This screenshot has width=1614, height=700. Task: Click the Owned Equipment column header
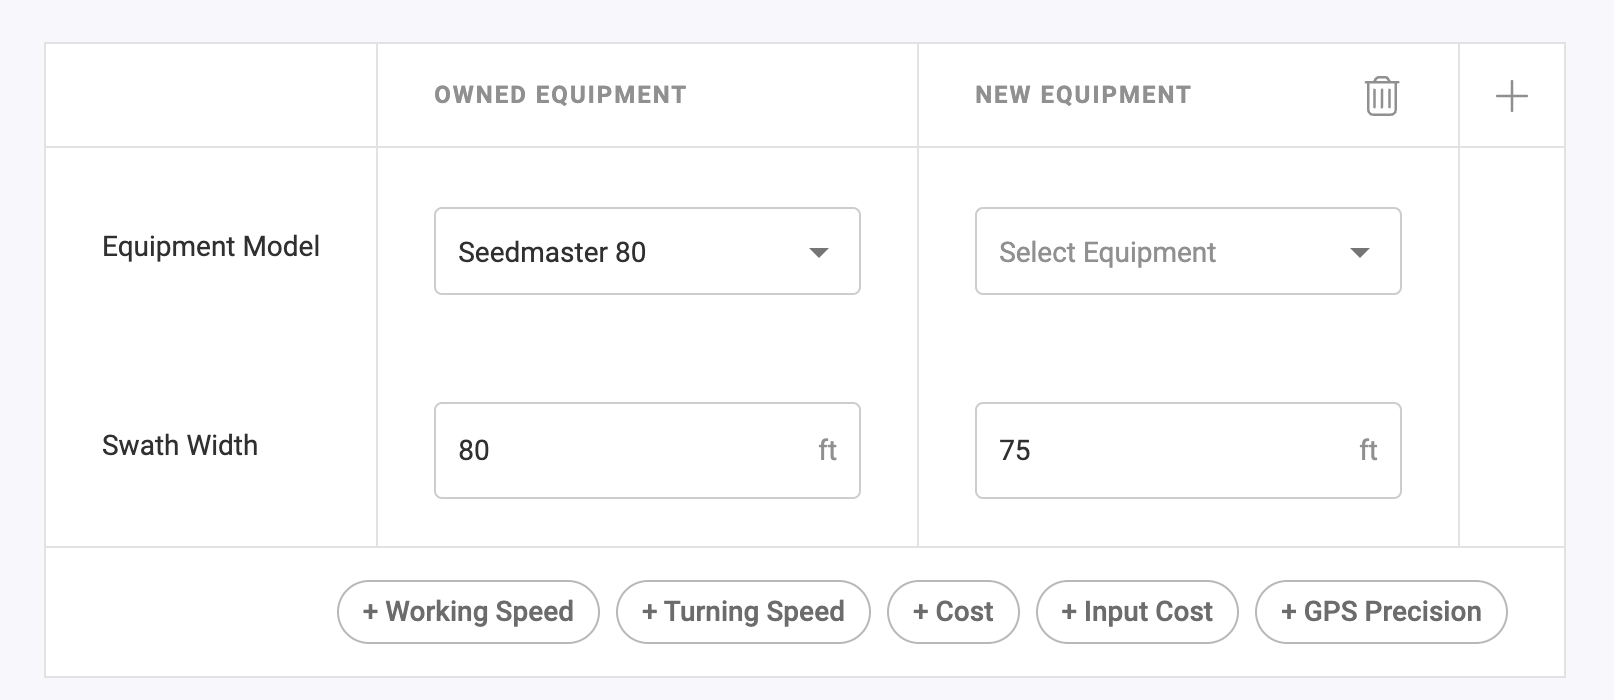(560, 95)
